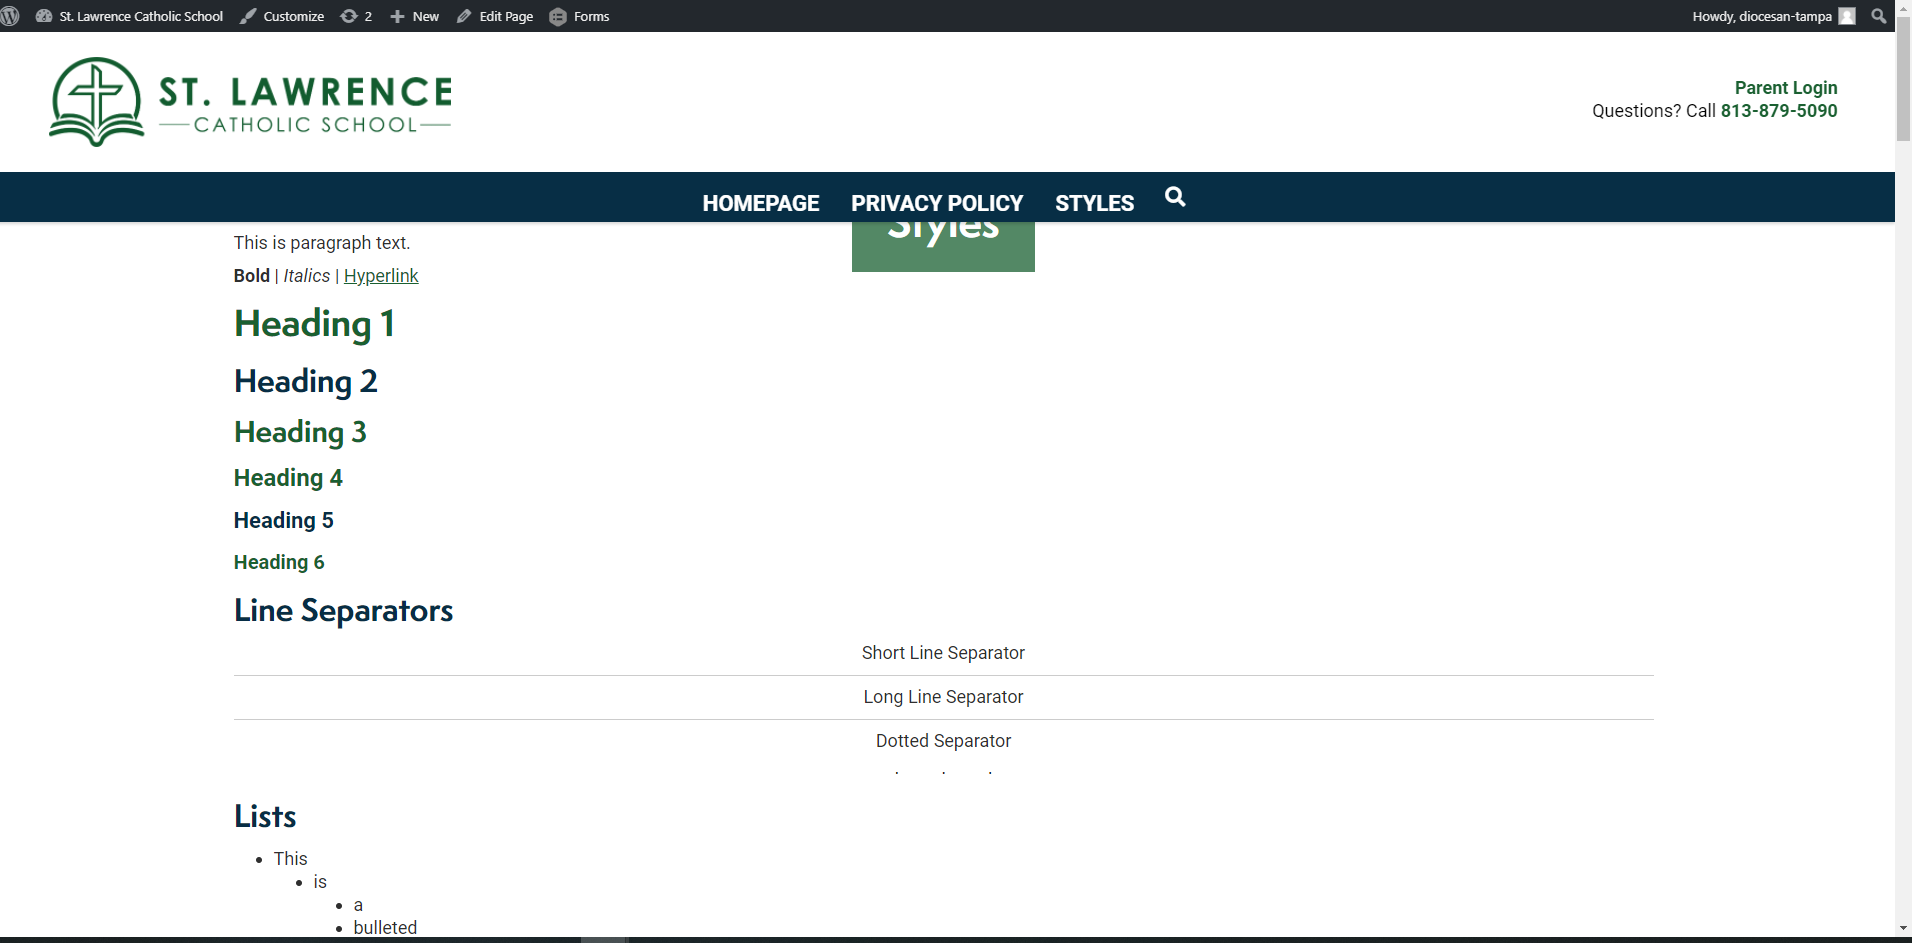This screenshot has height=943, width=1912.
Task: Open the Privacy Policy menu item
Action: click(937, 203)
